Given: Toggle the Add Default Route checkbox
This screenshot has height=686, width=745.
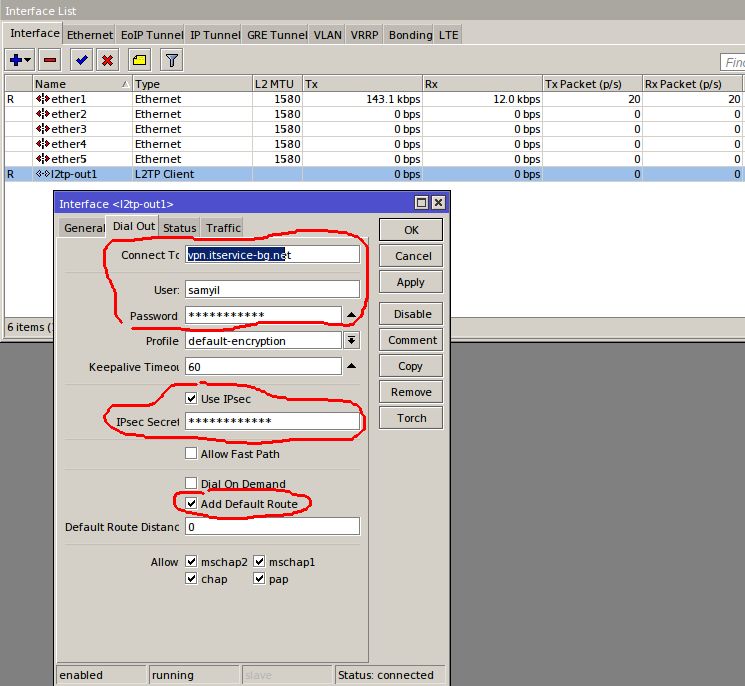Looking at the screenshot, I should pyautogui.click(x=191, y=503).
